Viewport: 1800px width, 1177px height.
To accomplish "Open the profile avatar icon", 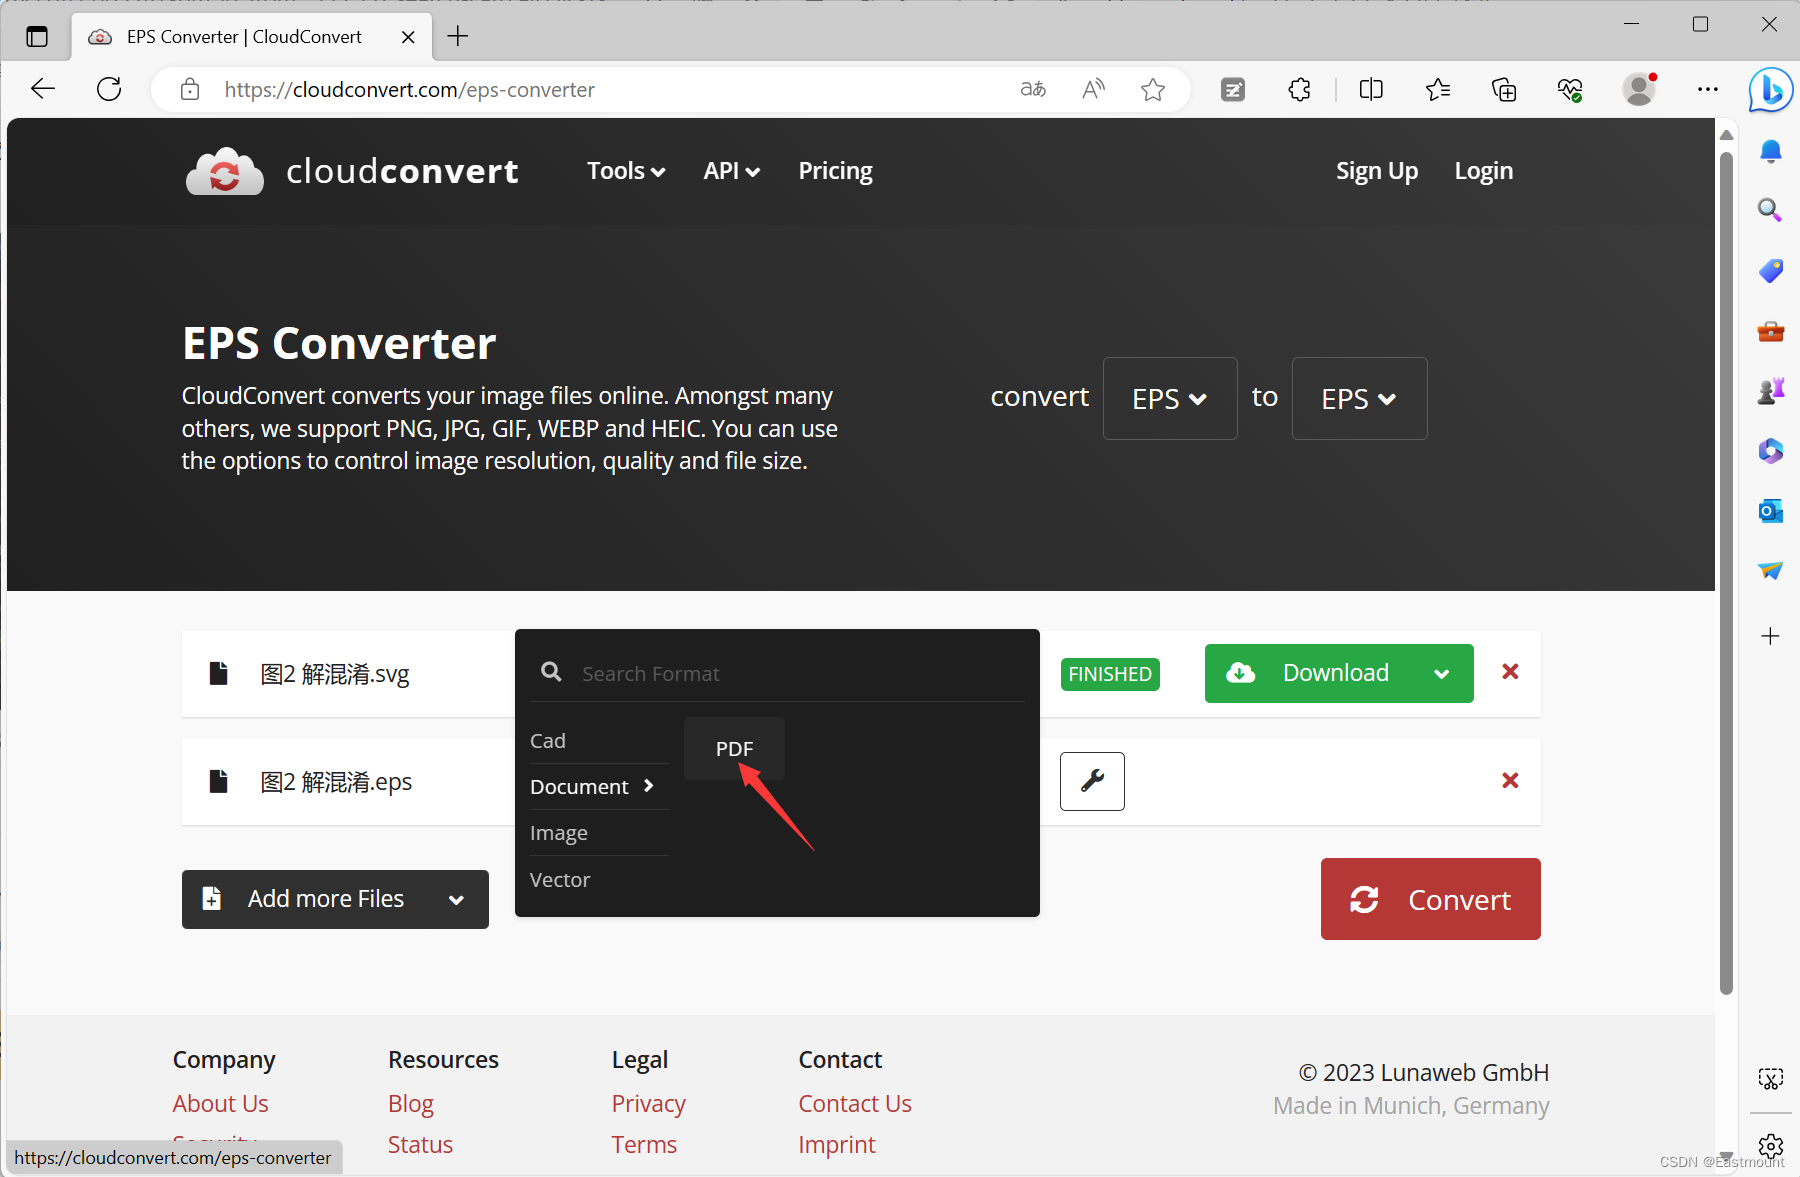I will 1639,90.
